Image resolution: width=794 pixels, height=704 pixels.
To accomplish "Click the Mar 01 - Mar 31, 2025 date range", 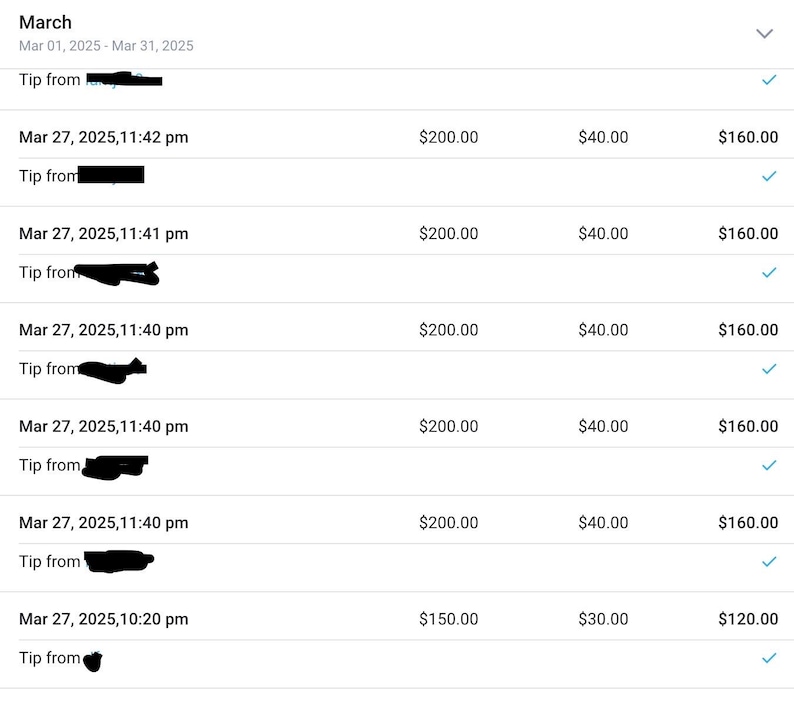I will click(x=106, y=46).
